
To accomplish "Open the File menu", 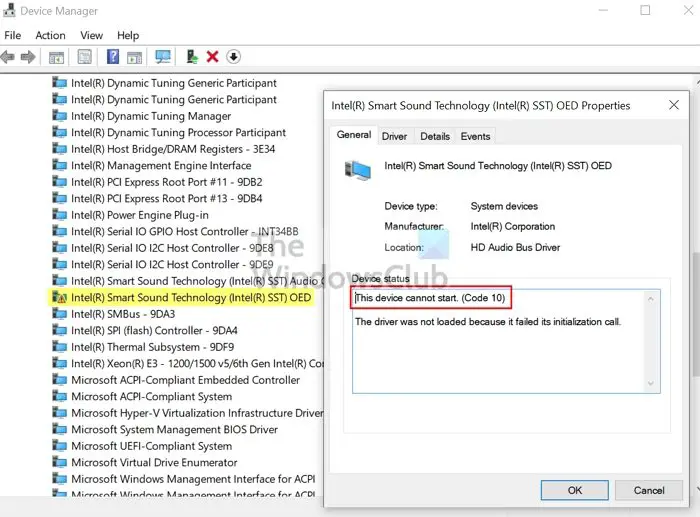I will (12, 35).
